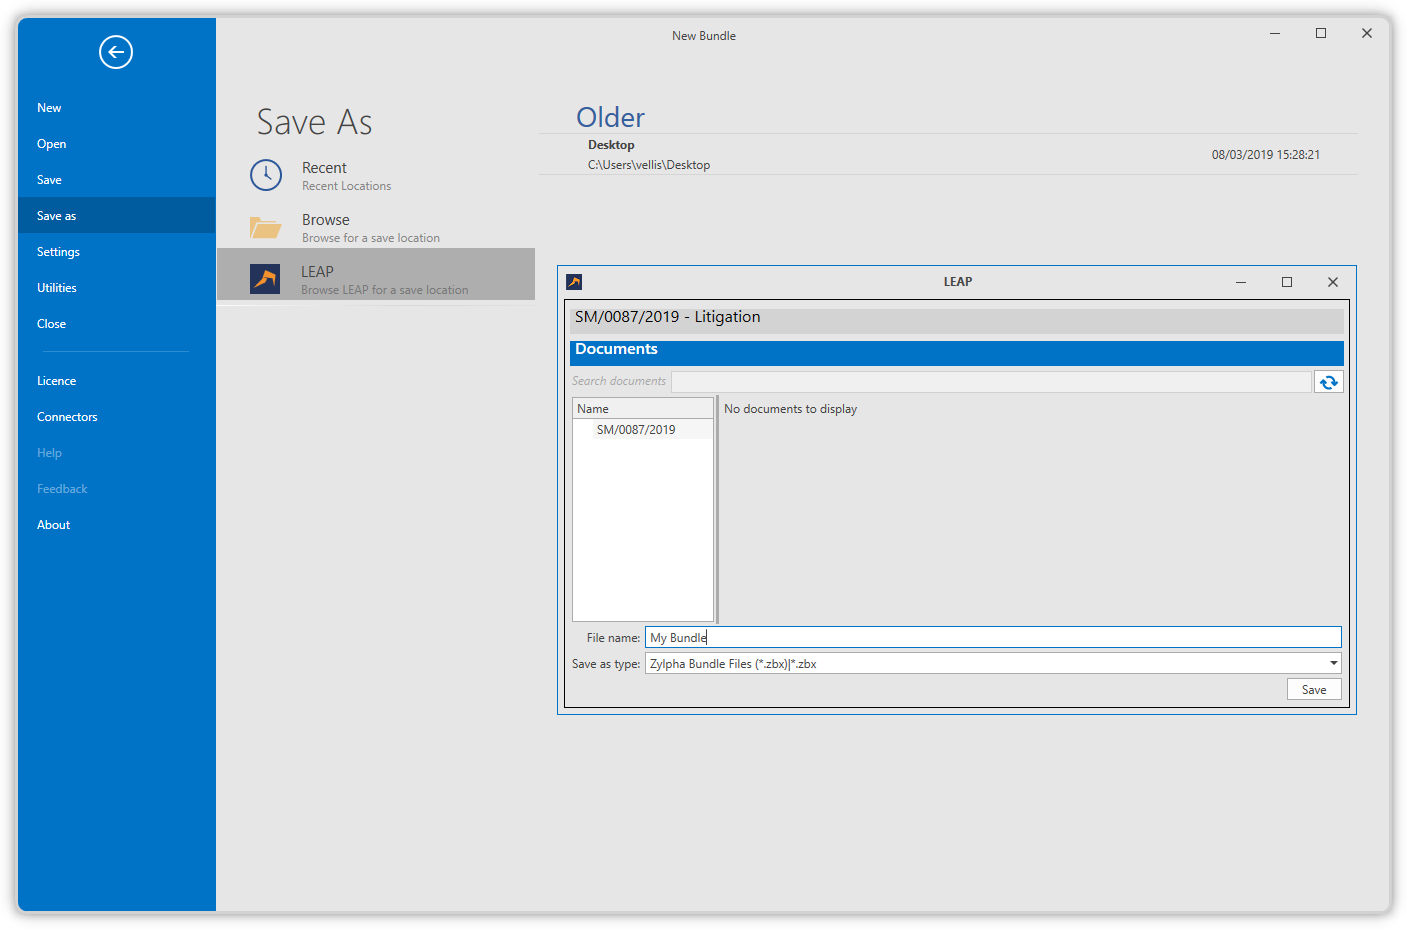Select SM/0087/2019 folder in tree
The width and height of the screenshot is (1407, 929).
tap(636, 430)
